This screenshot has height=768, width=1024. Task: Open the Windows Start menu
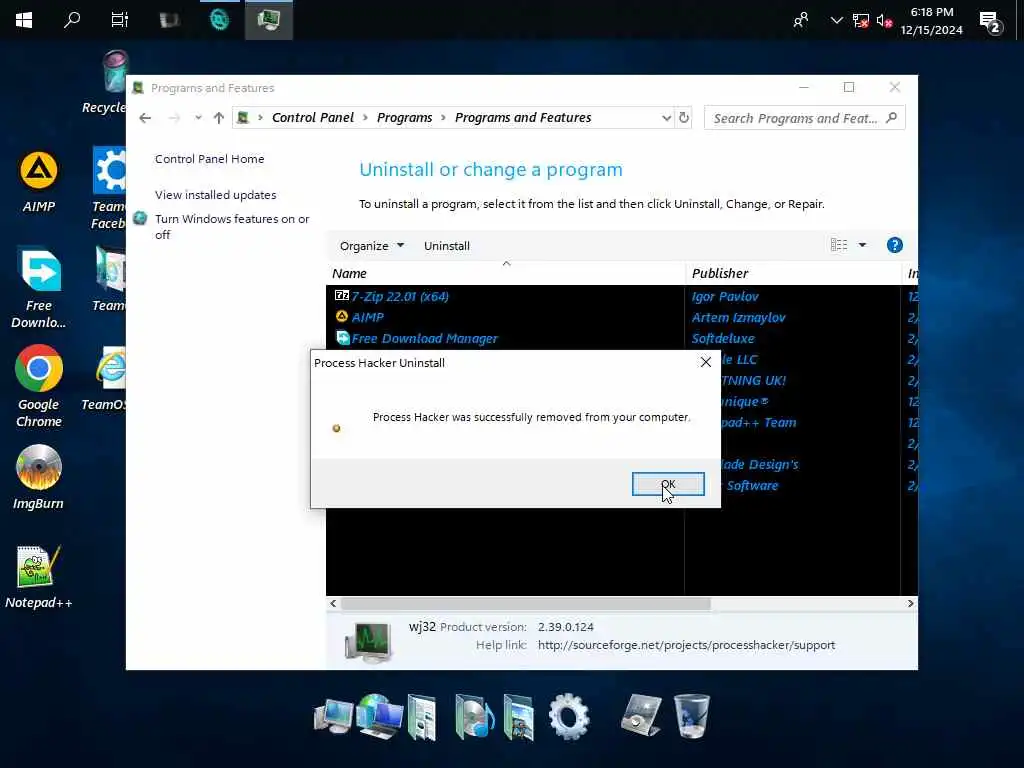click(x=24, y=20)
